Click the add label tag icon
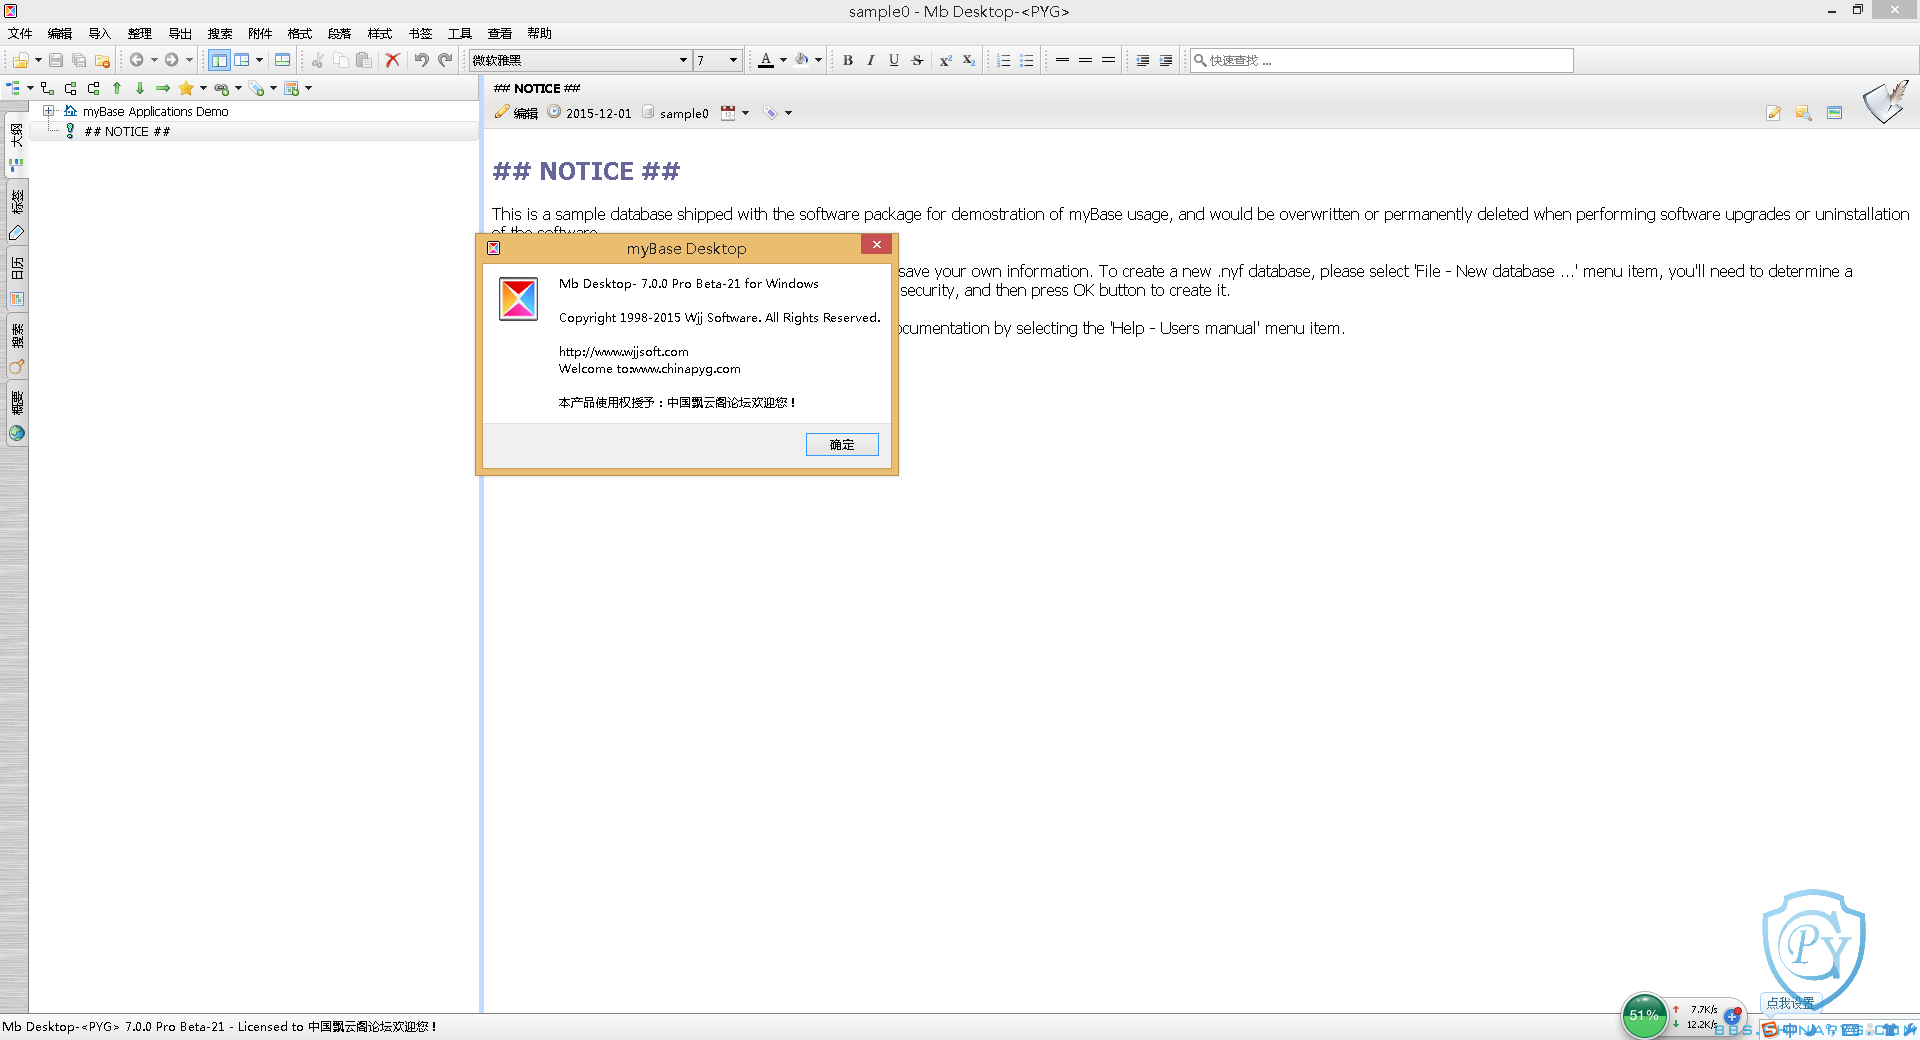Screen dimensions: 1920x1040 [x=256, y=88]
